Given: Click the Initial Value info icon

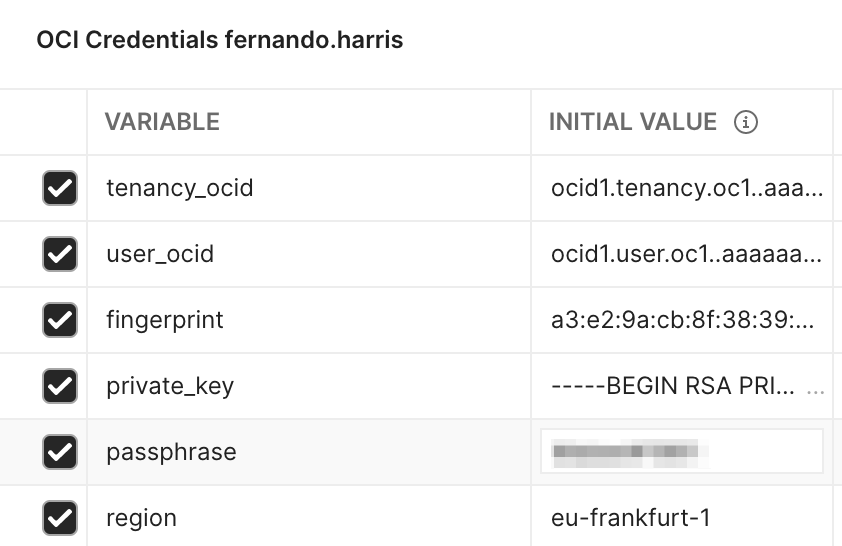Looking at the screenshot, I should pyautogui.click(x=746, y=122).
